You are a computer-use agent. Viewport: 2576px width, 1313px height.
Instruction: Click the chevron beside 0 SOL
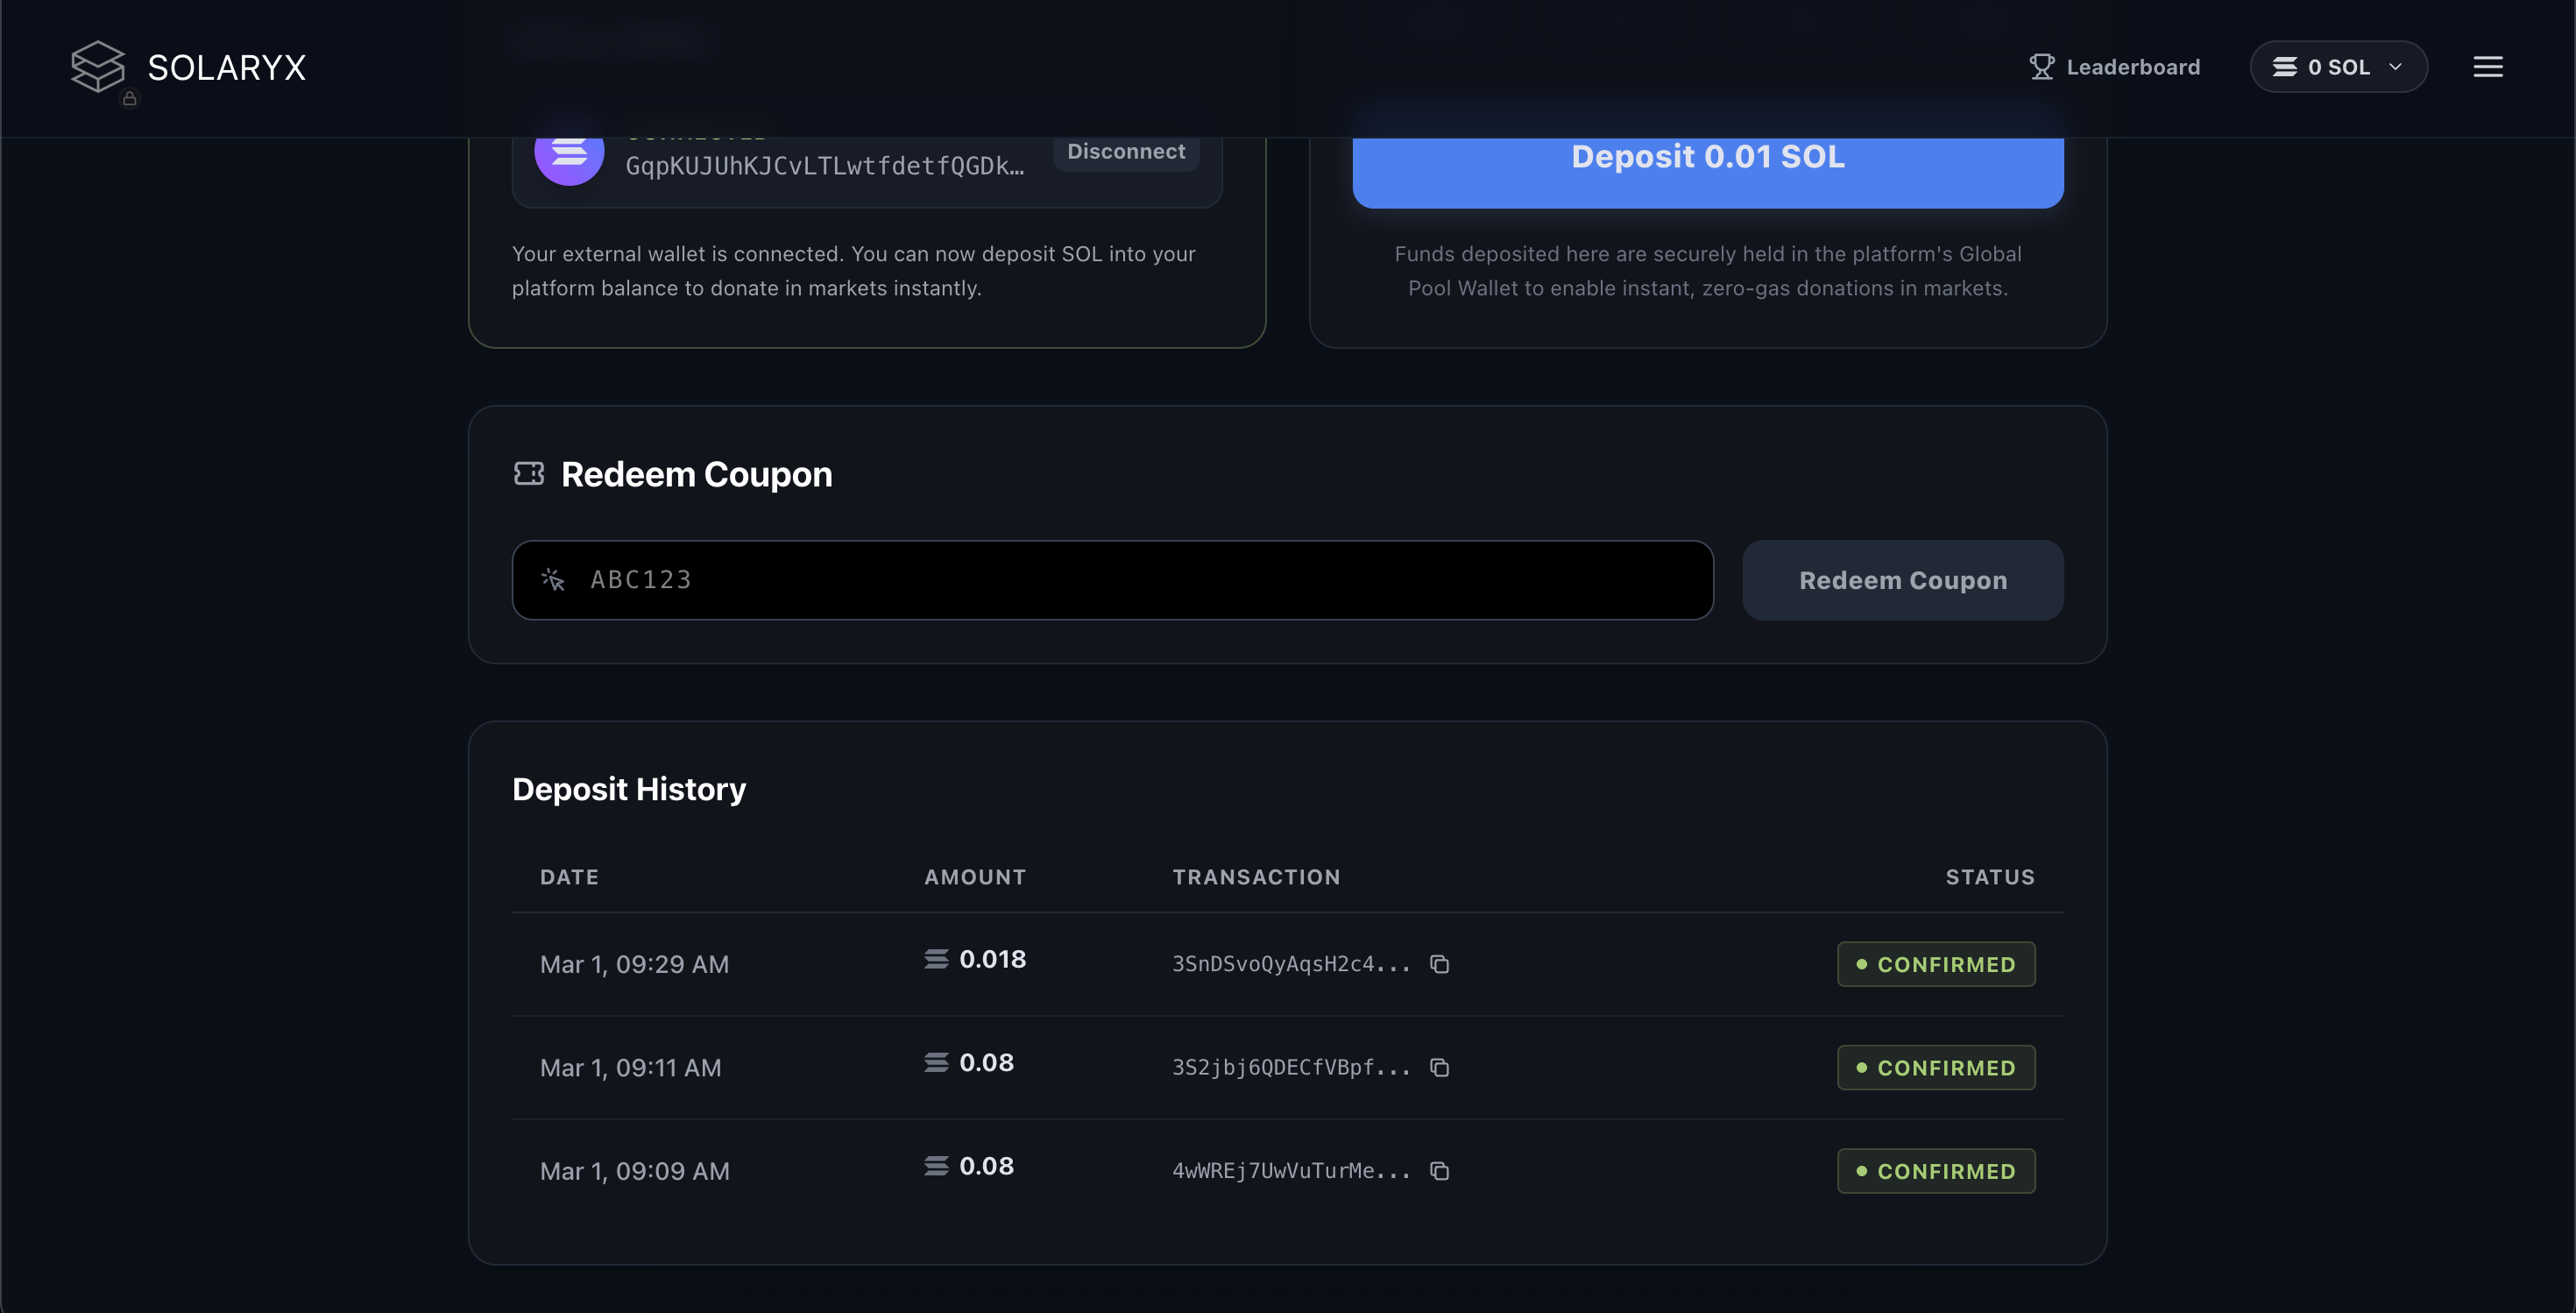[2395, 67]
